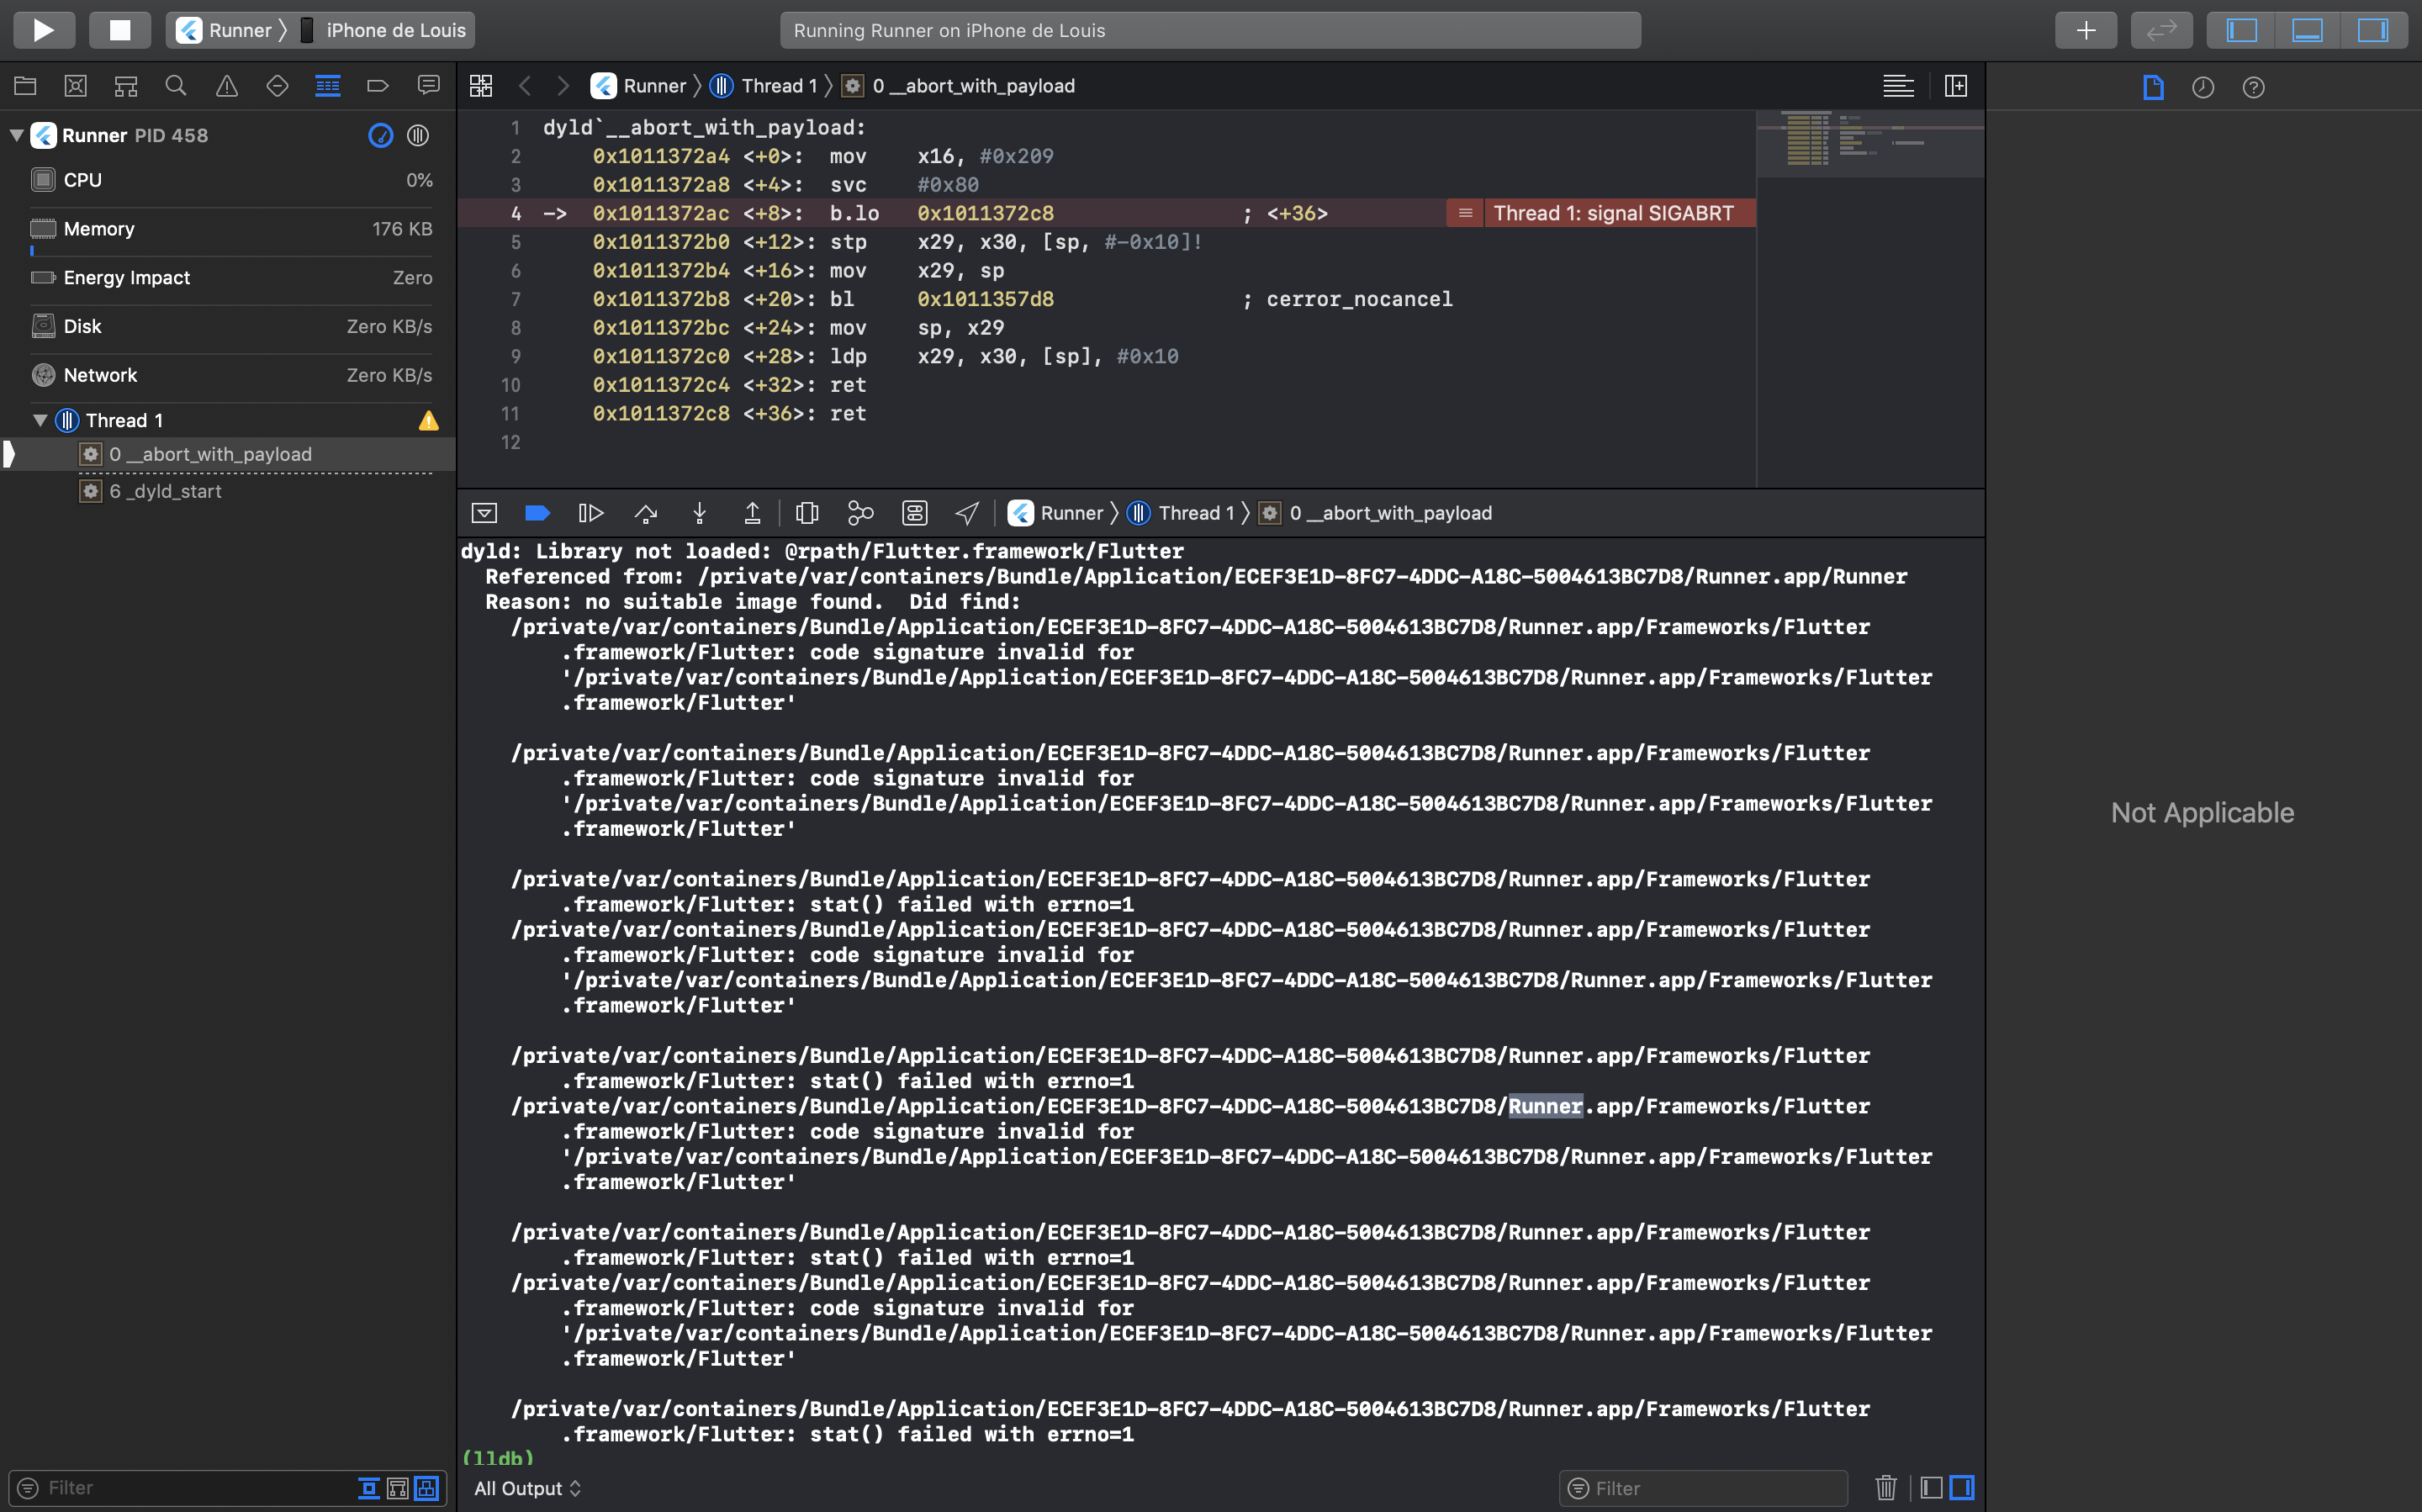Click the Library plus button
The image size is (2422, 1512).
point(2085,30)
